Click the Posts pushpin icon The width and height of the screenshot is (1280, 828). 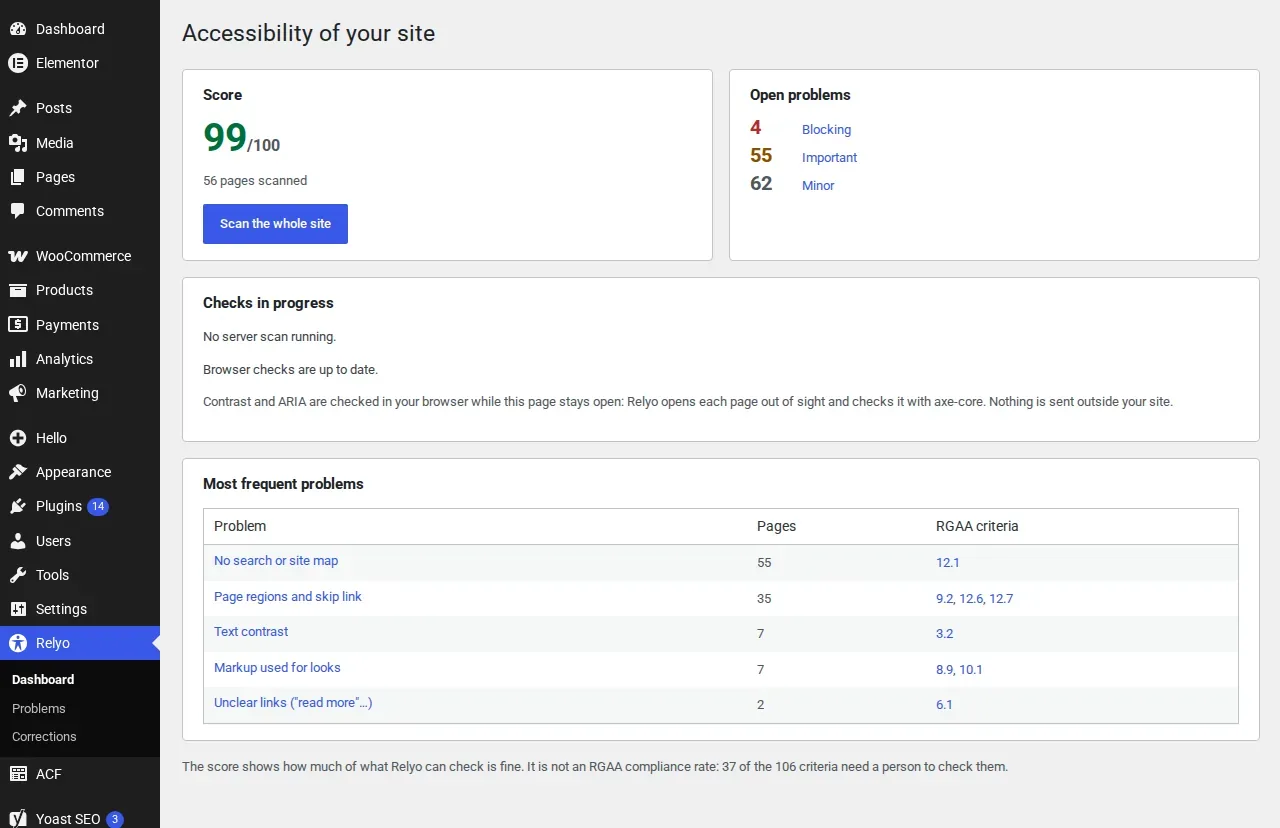(x=18, y=108)
